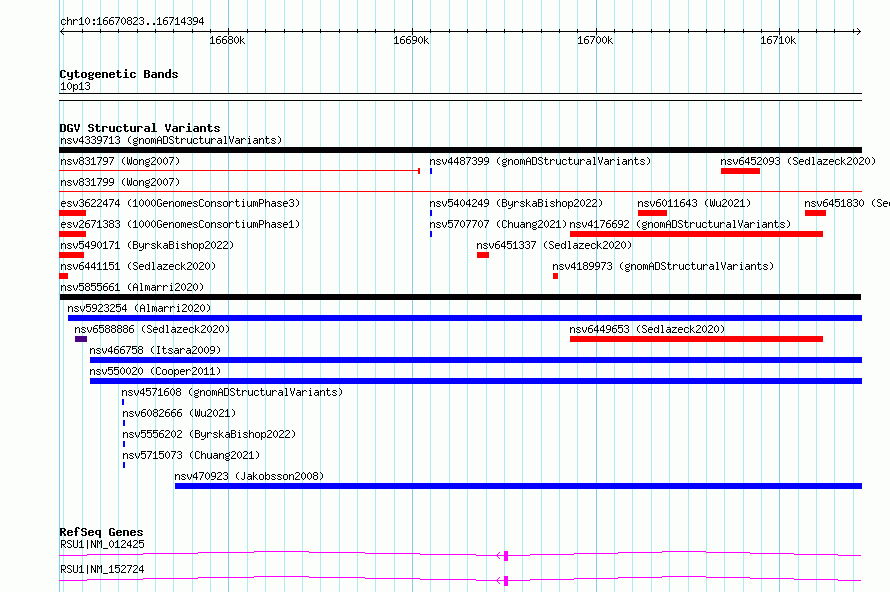The image size is (890, 592).
Task: Click RSU1|NM_152724 gene label
Action: pos(102,569)
